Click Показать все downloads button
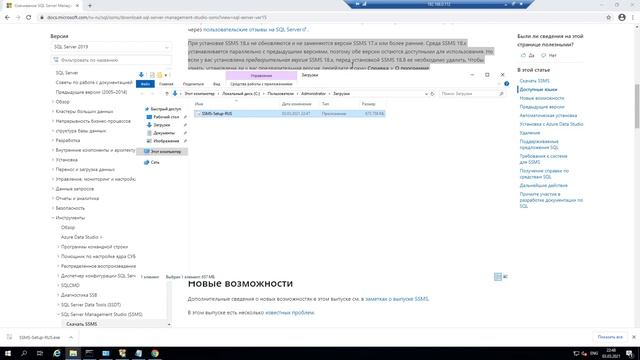Screen dimensions: 640x360 (610, 337)
